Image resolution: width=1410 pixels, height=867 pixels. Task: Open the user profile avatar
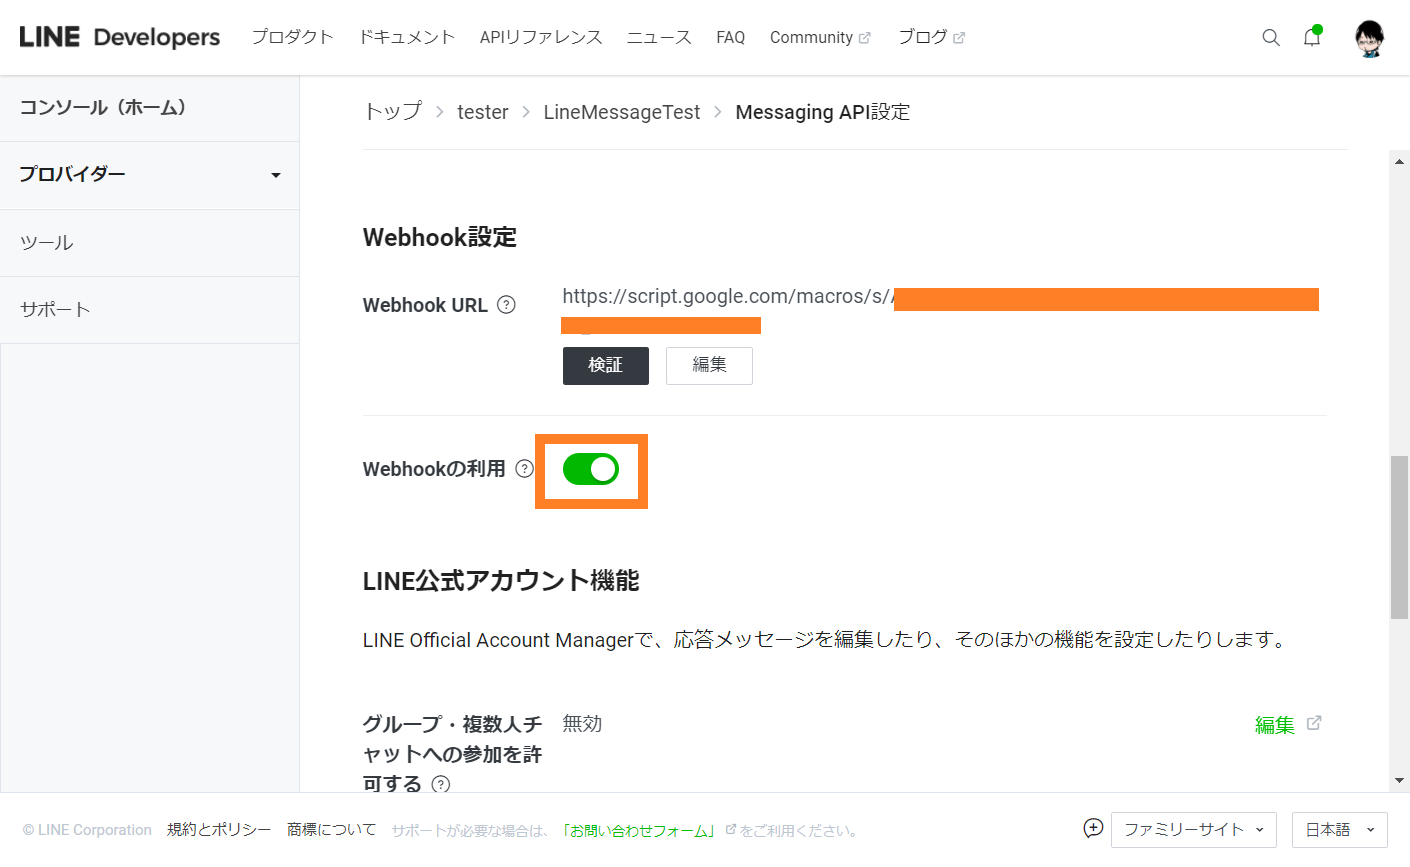1369,38
